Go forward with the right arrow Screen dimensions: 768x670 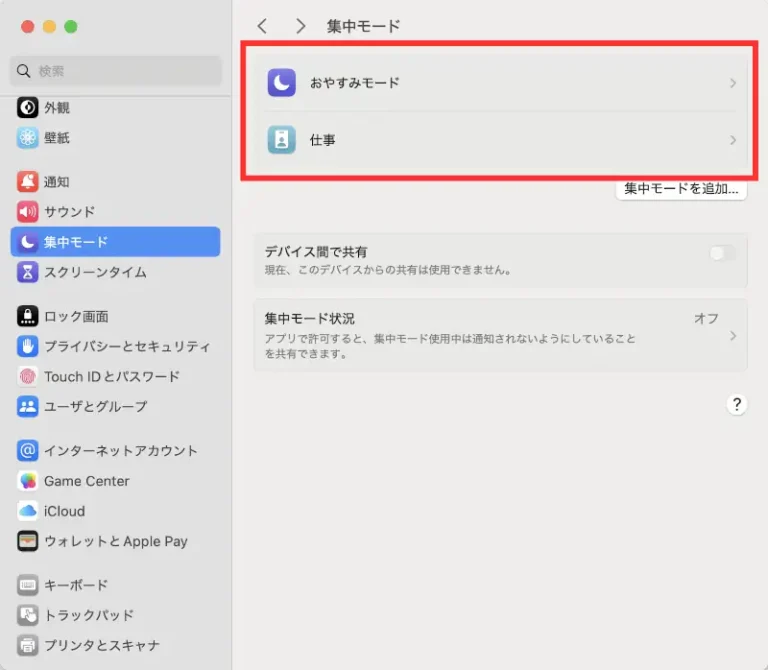[300, 26]
